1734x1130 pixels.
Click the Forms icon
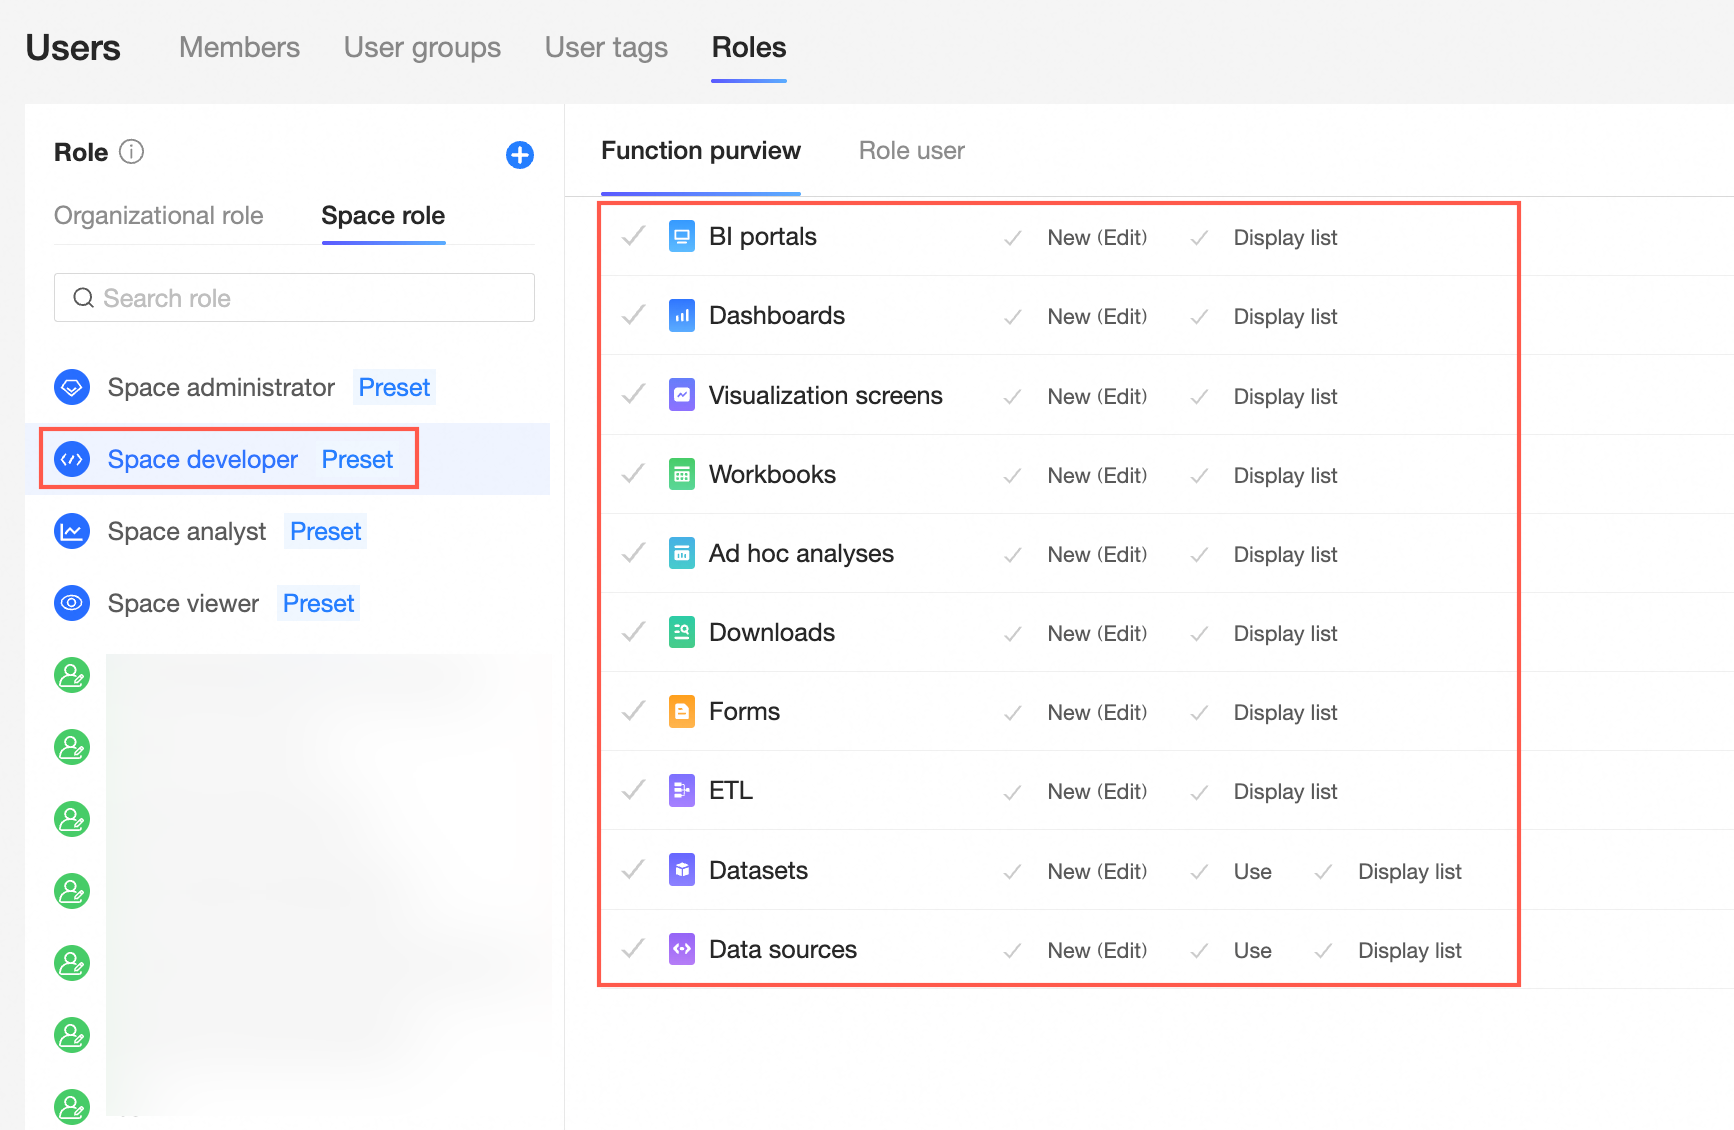682,711
